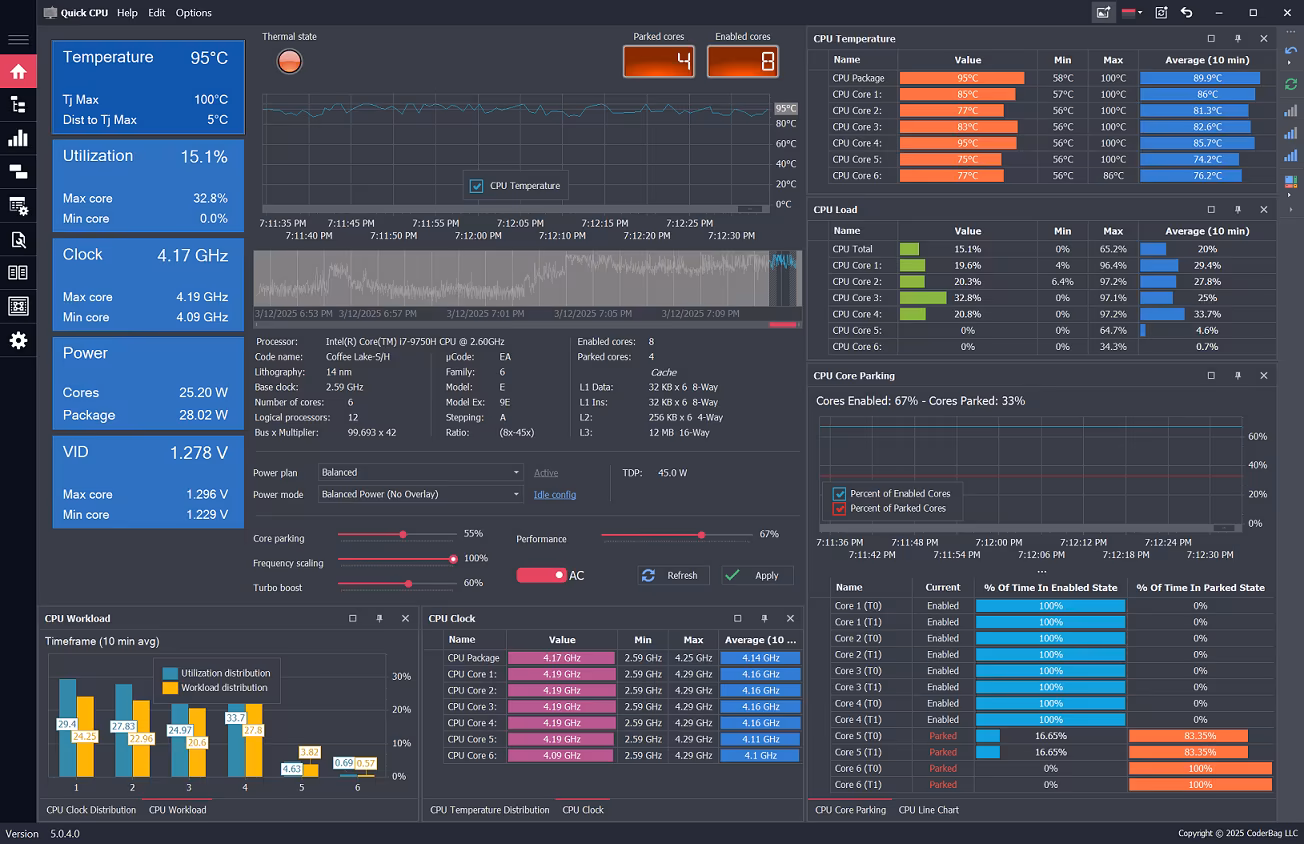Click the undo arrow in the title bar
This screenshot has height=844, width=1304.
(1186, 13)
